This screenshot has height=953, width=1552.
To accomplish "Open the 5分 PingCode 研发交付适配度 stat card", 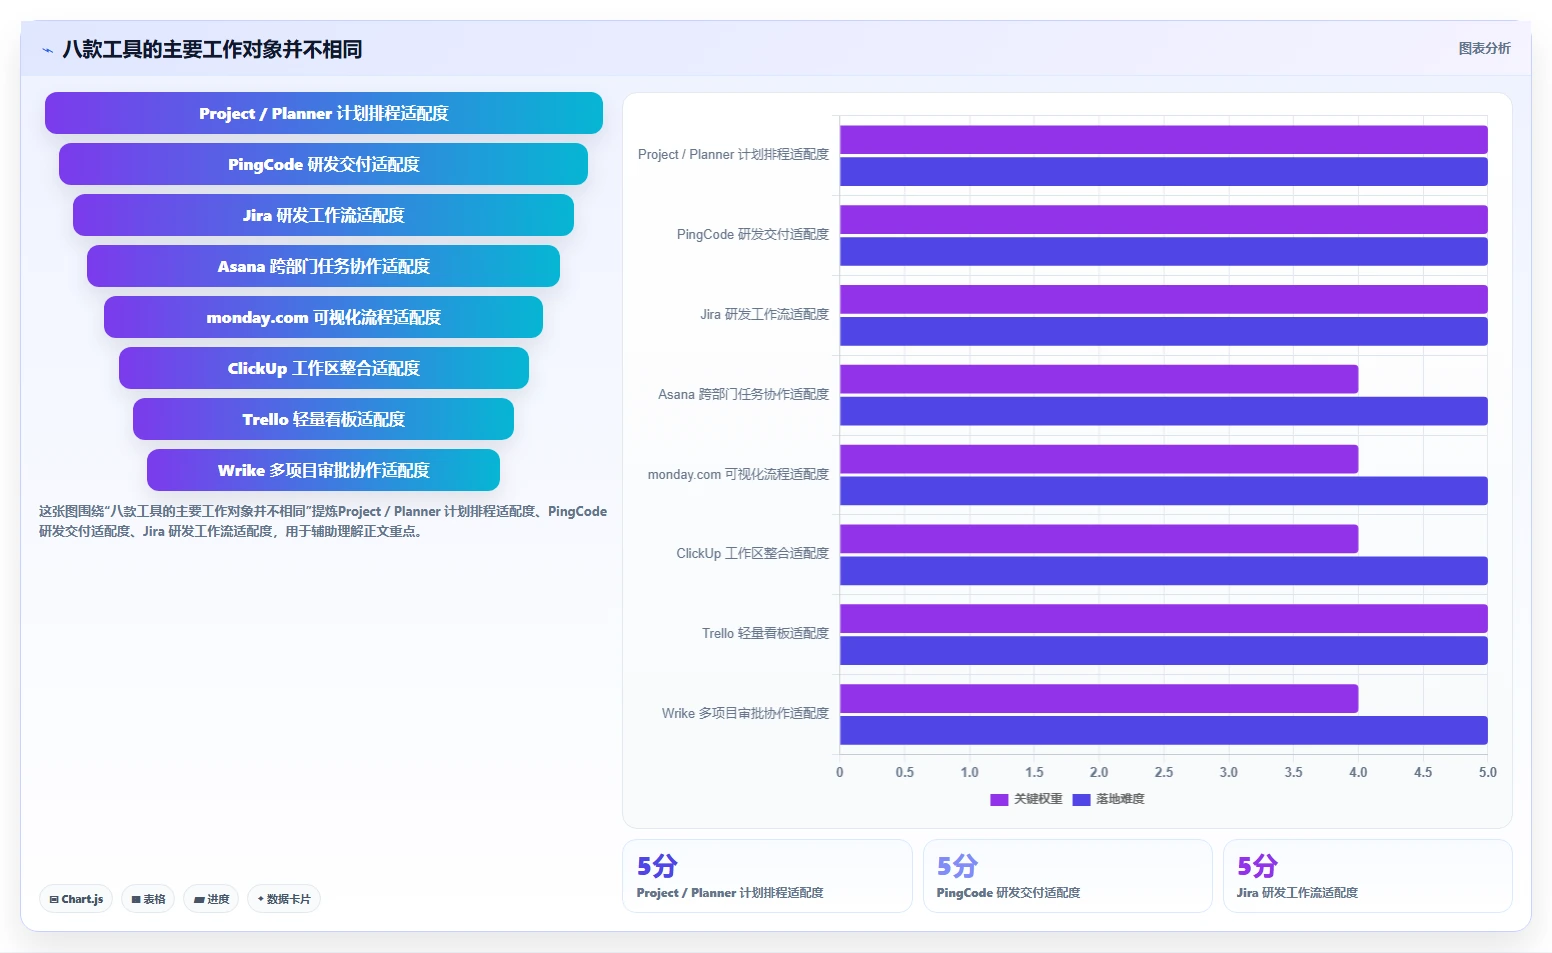I will pos(1067,876).
